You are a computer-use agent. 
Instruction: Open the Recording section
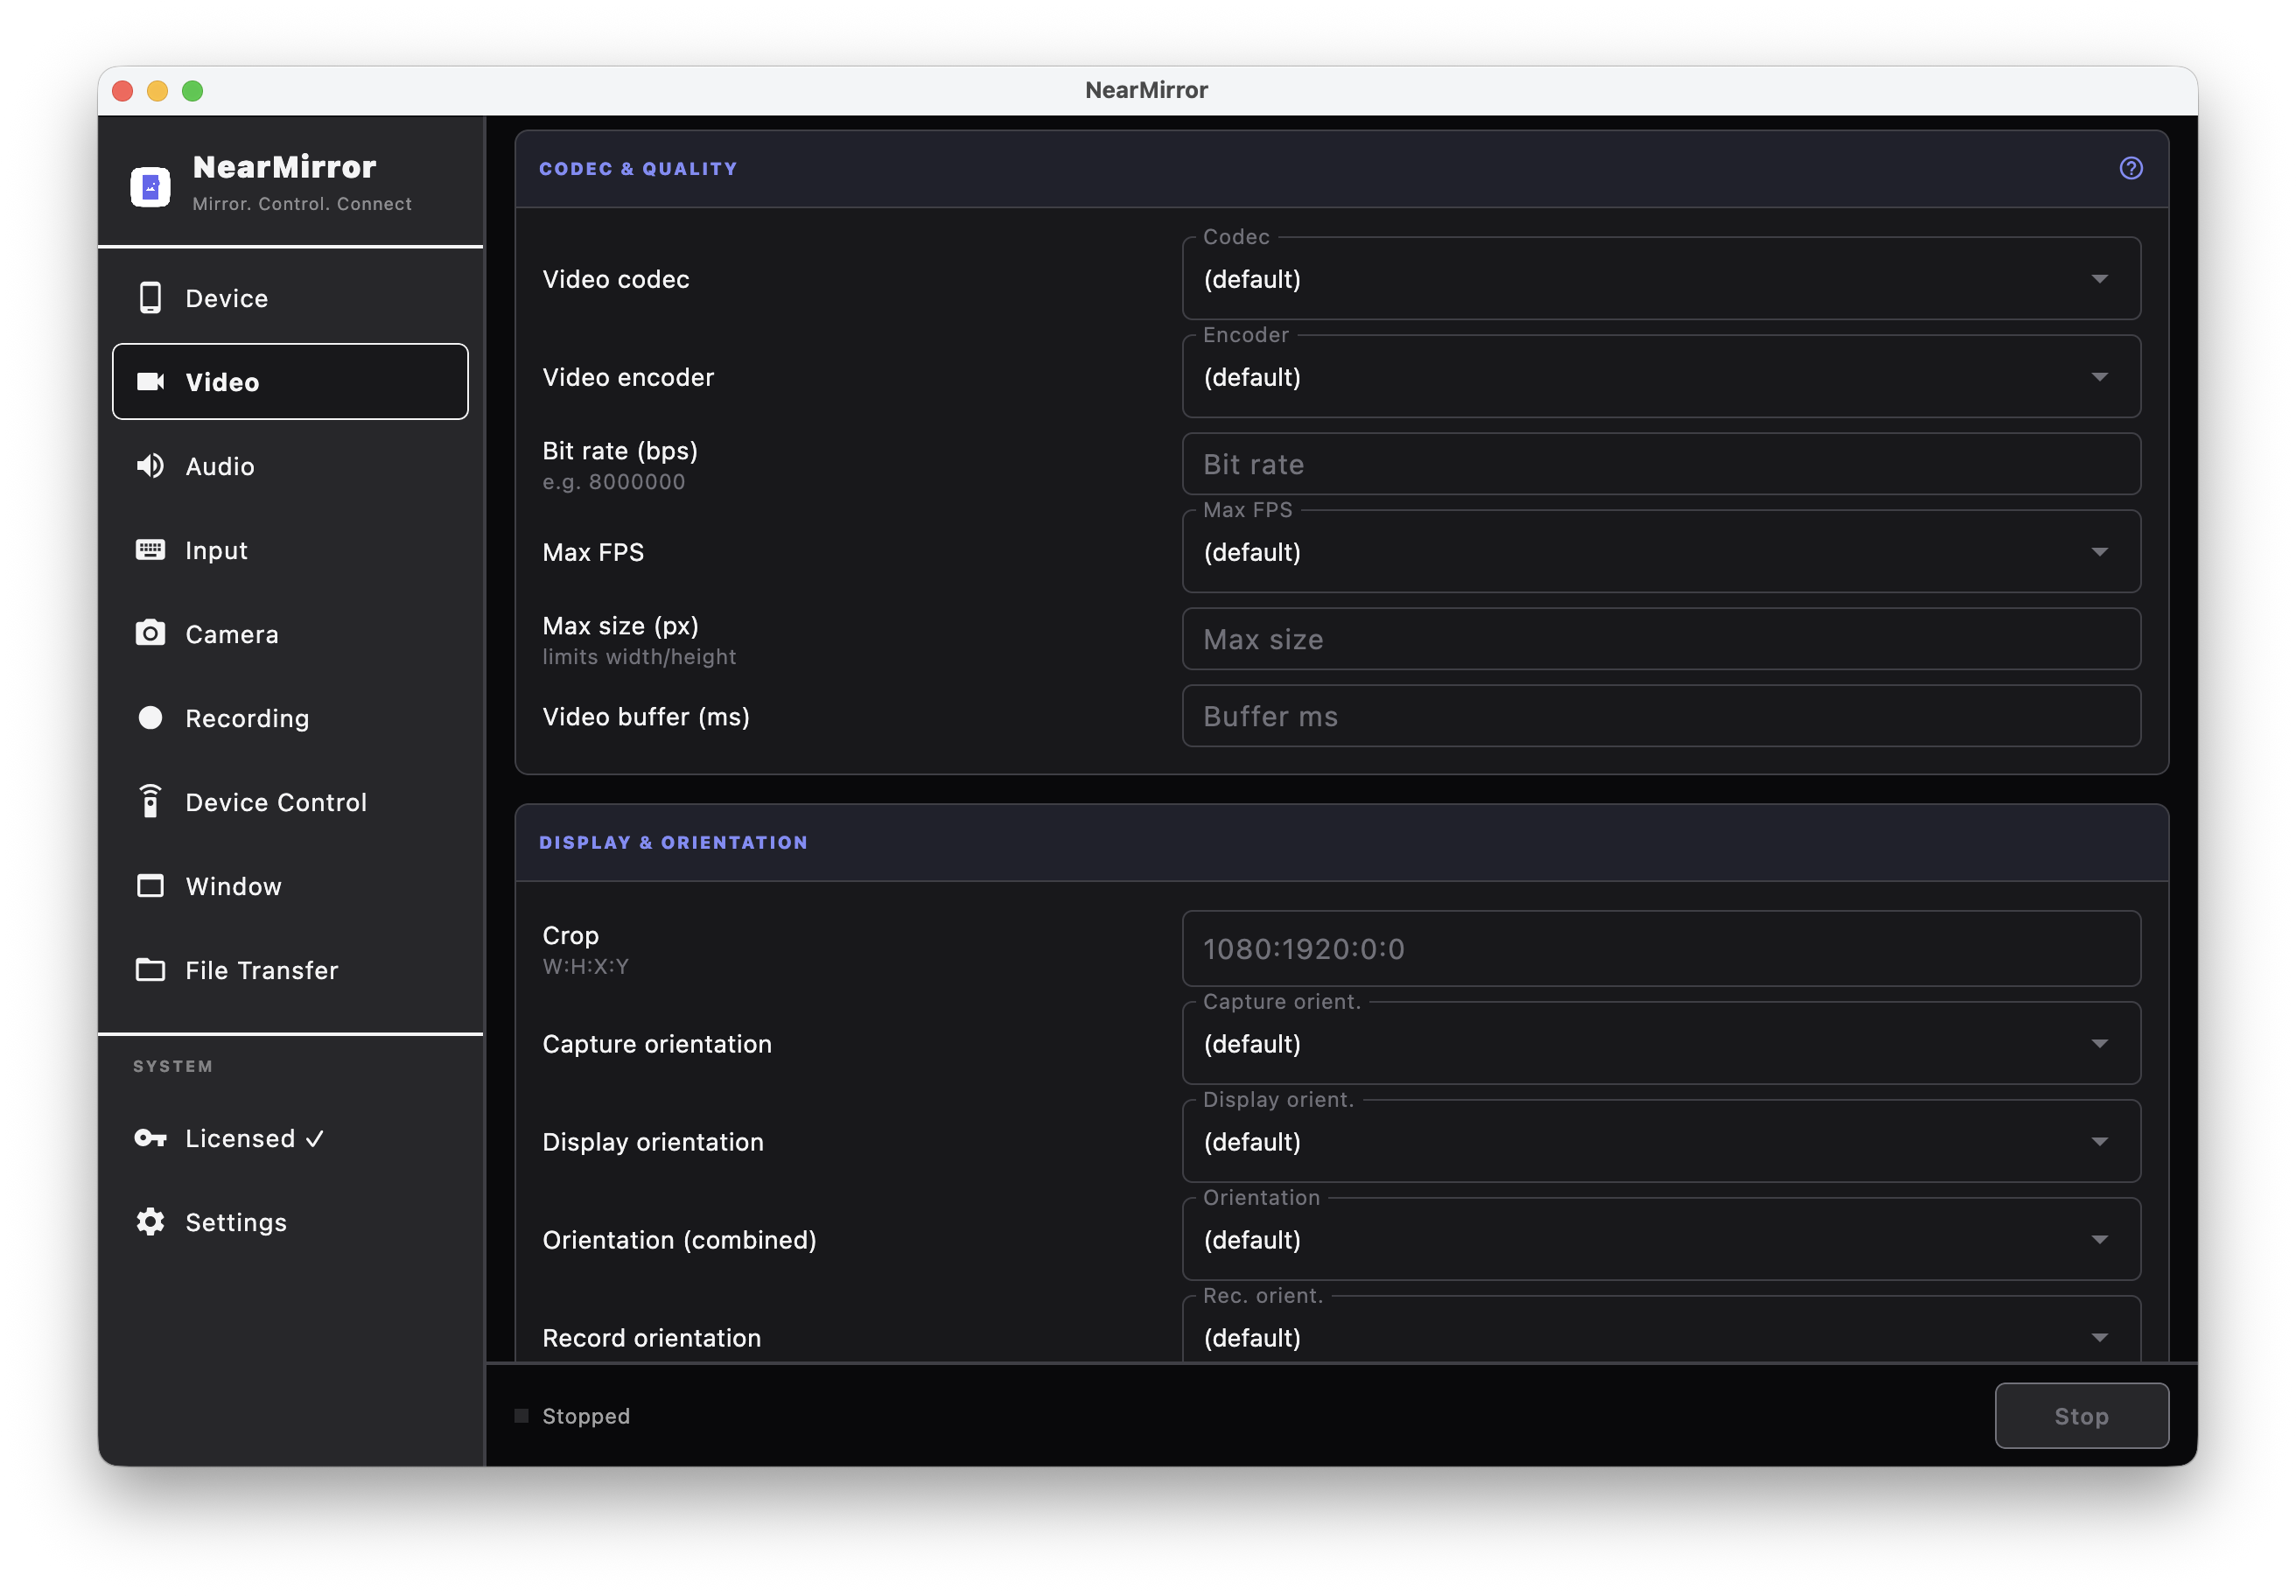click(290, 718)
